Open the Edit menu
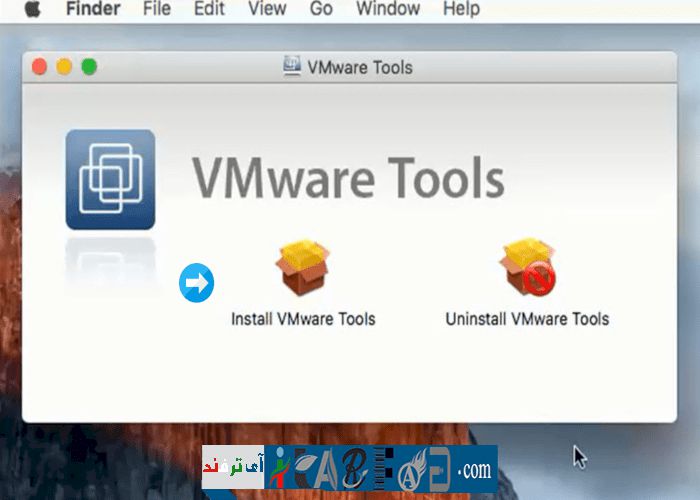This screenshot has height=500, width=700. click(x=209, y=10)
